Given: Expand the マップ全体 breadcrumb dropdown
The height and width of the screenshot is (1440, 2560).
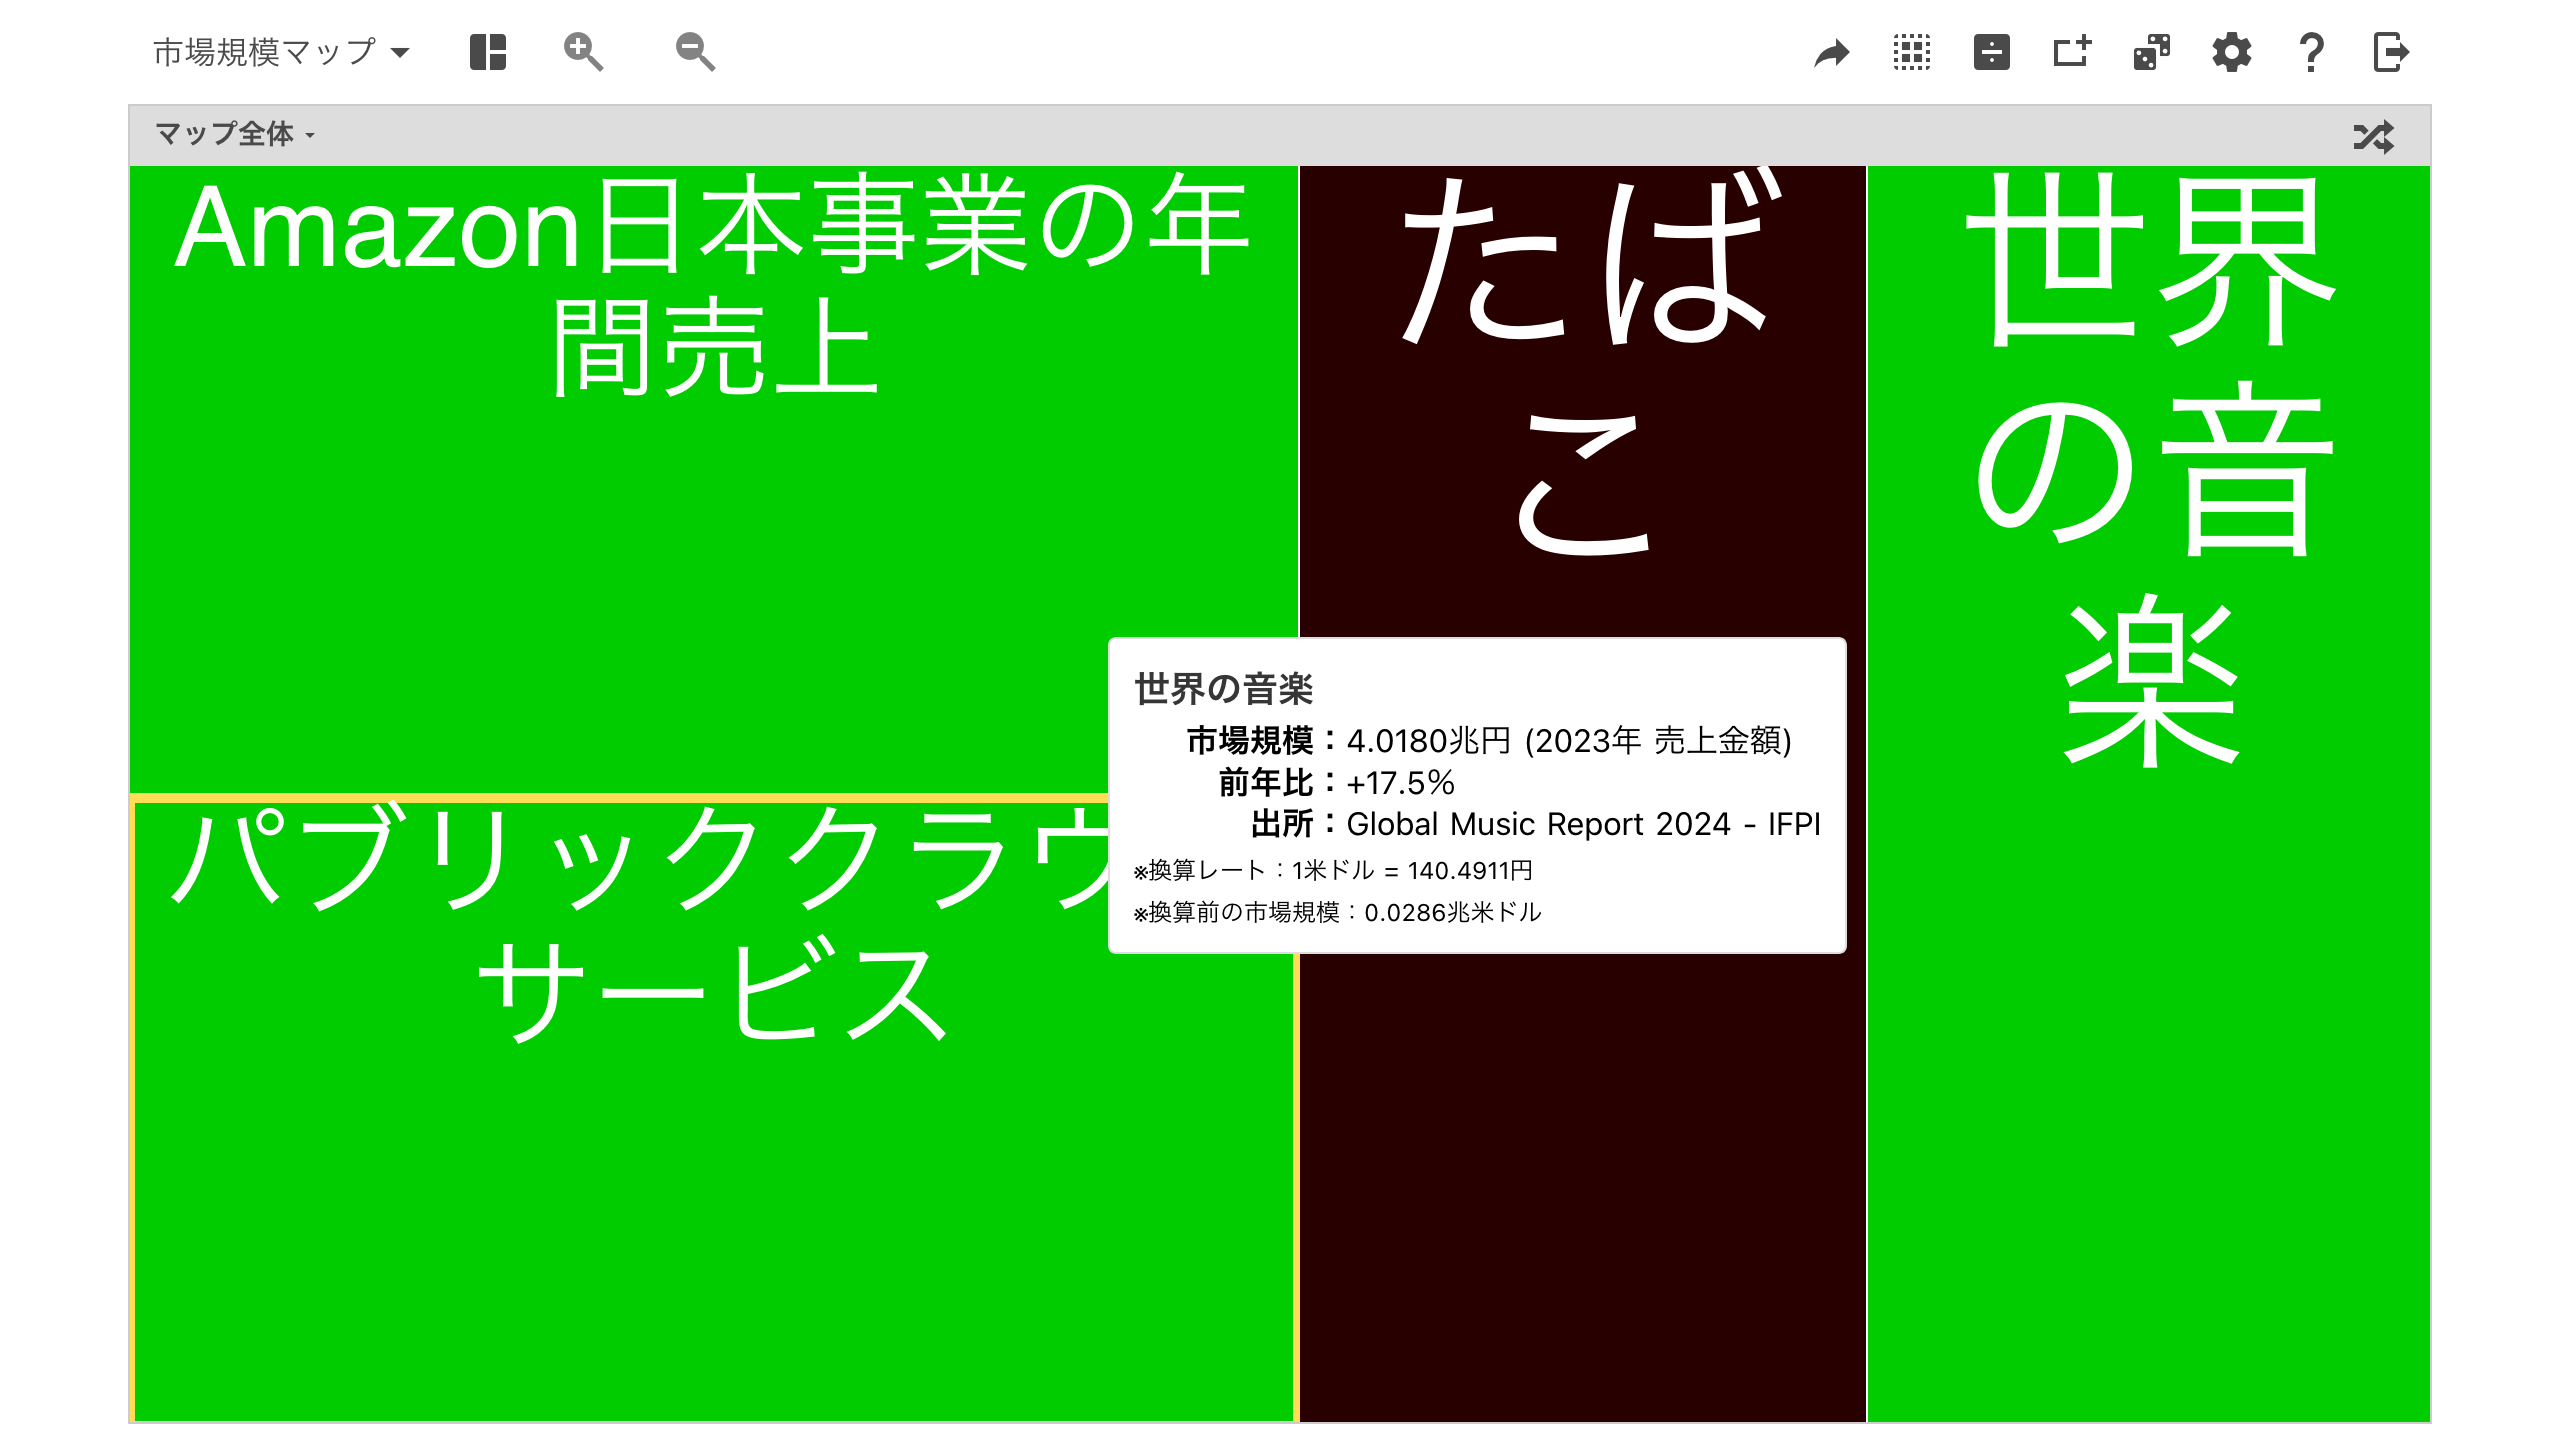Looking at the screenshot, I should pos(235,134).
